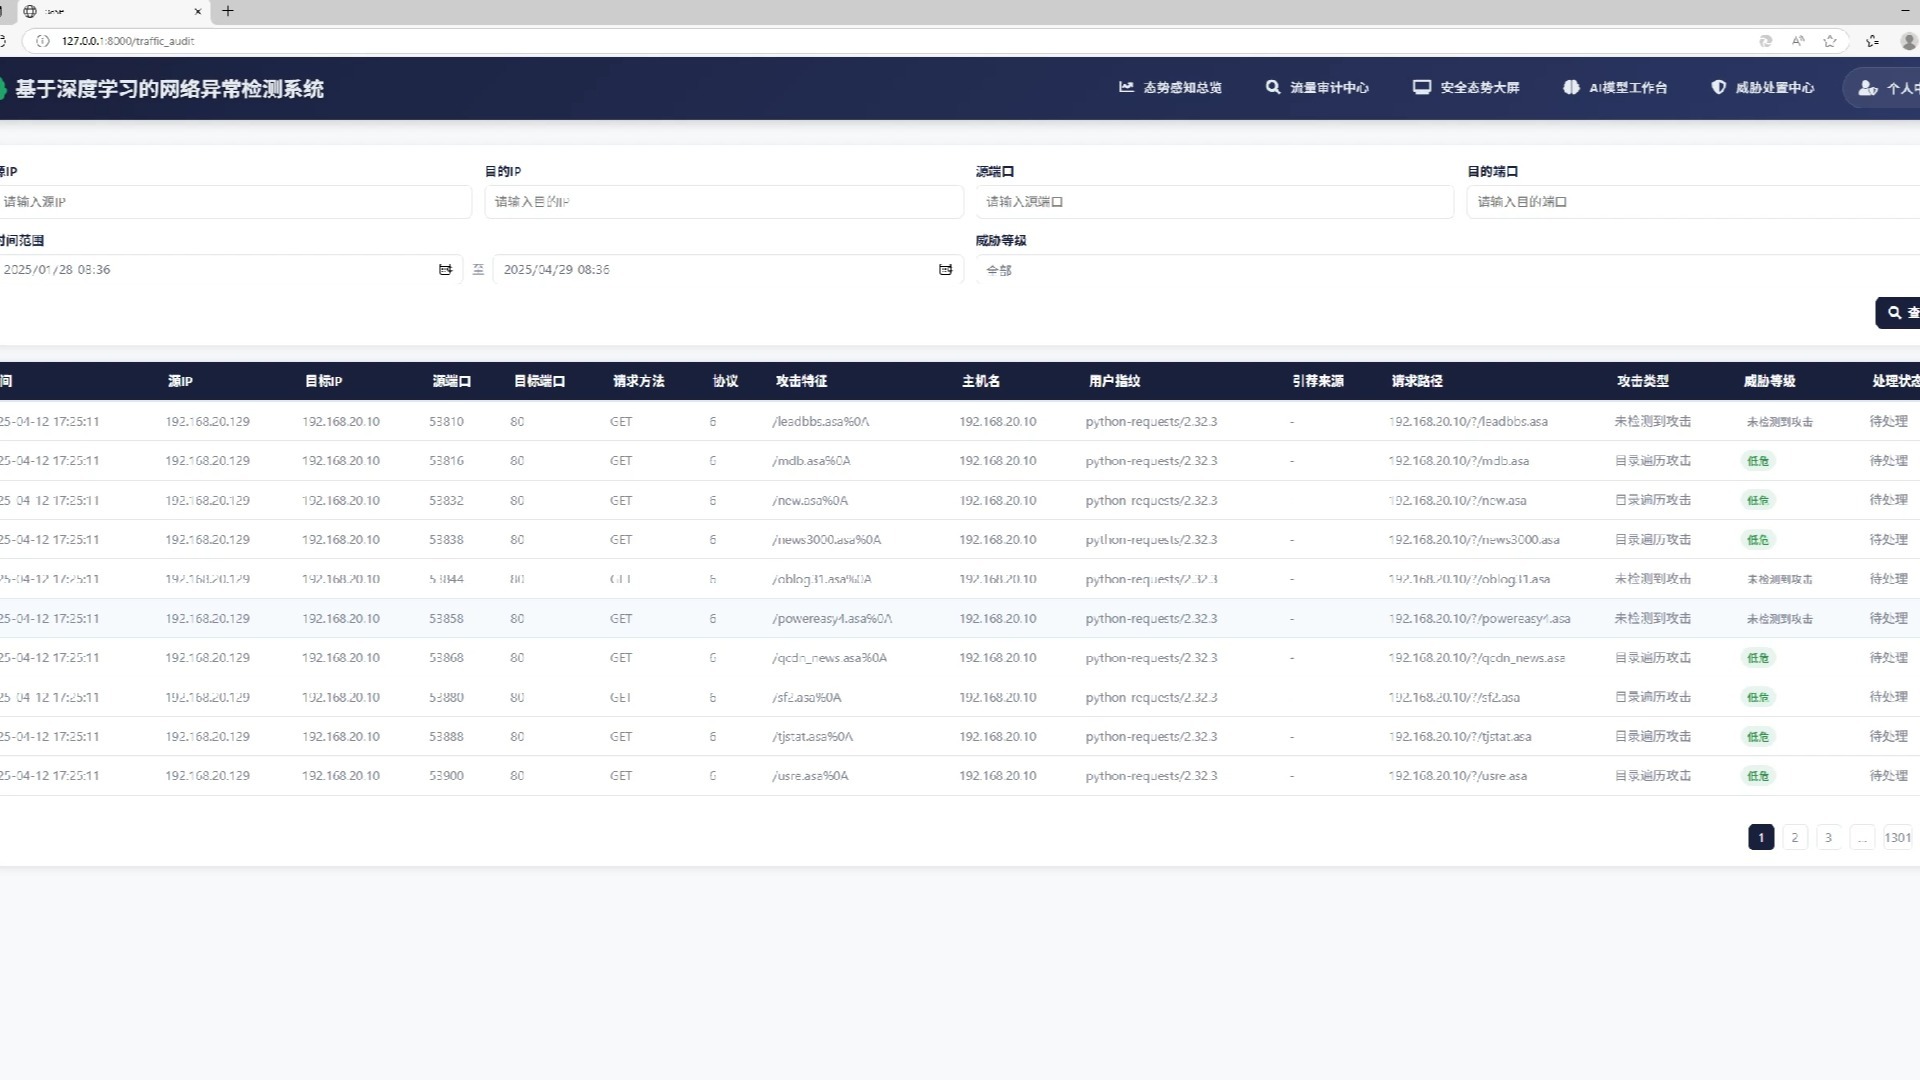Click the favorites star icon in address bar
Screen dimensions: 1920x1080
[1830, 41]
